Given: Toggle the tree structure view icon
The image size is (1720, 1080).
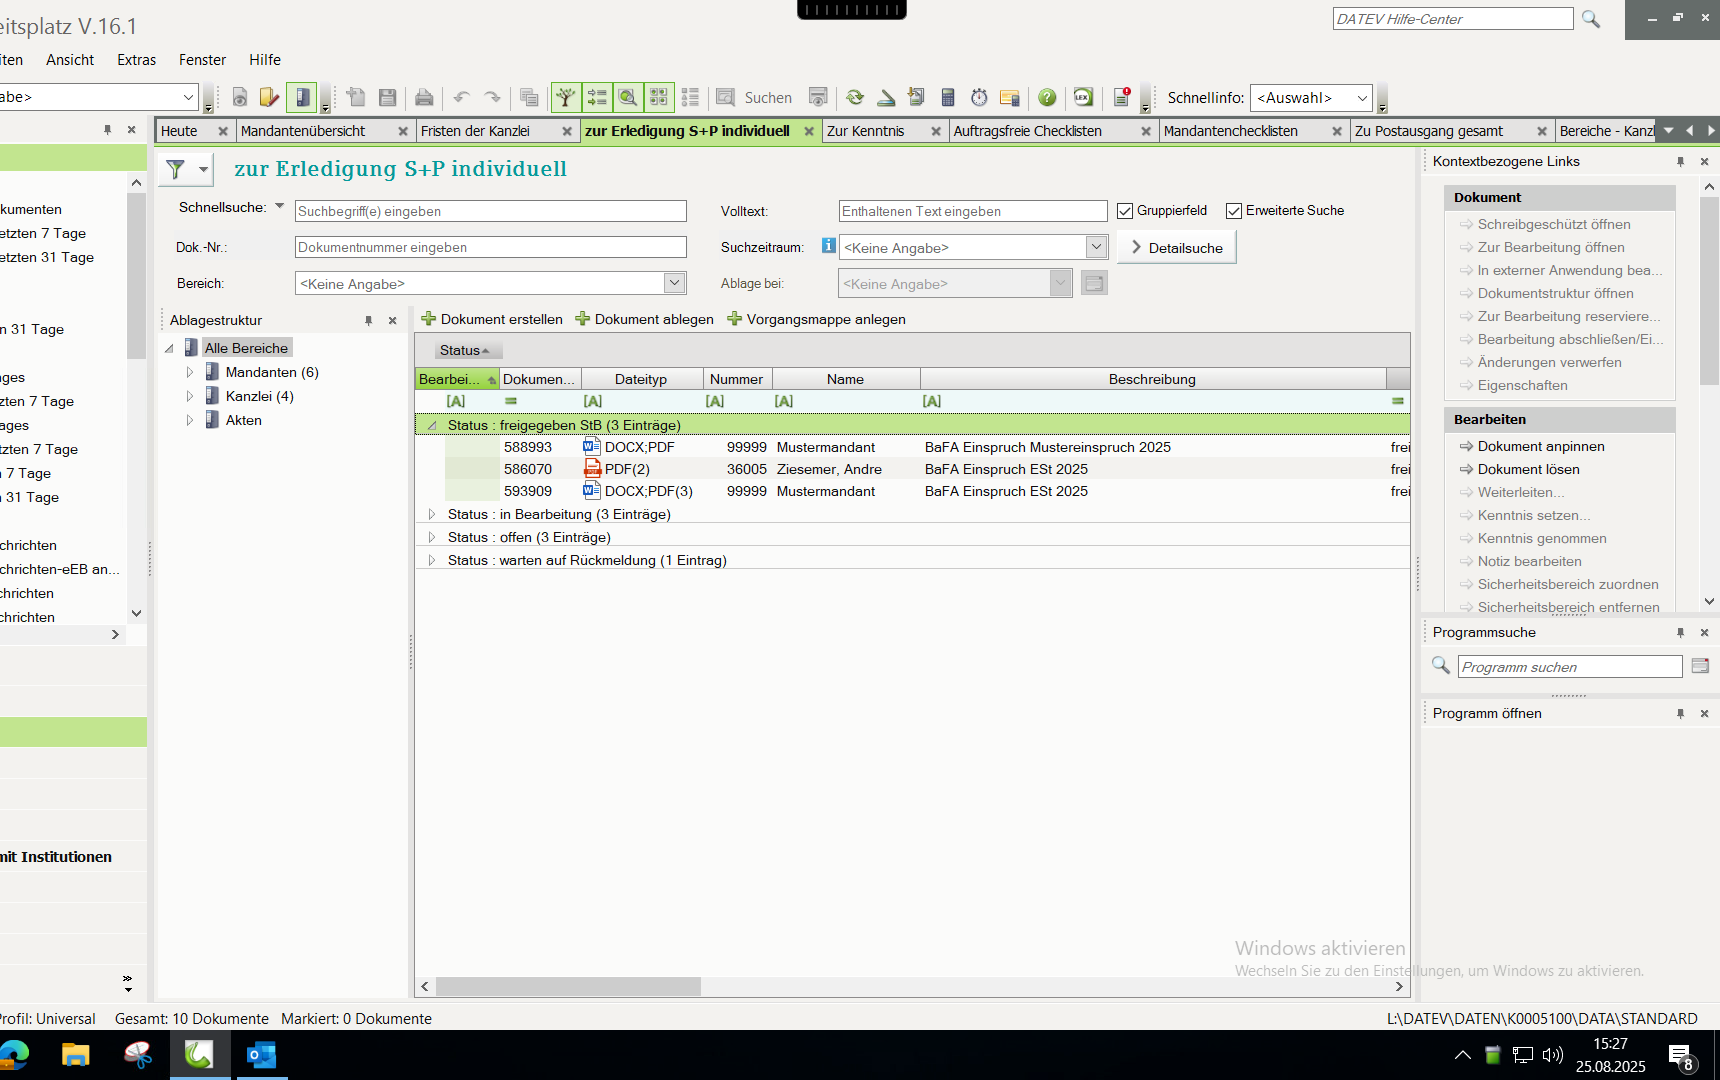Looking at the screenshot, I should (566, 97).
